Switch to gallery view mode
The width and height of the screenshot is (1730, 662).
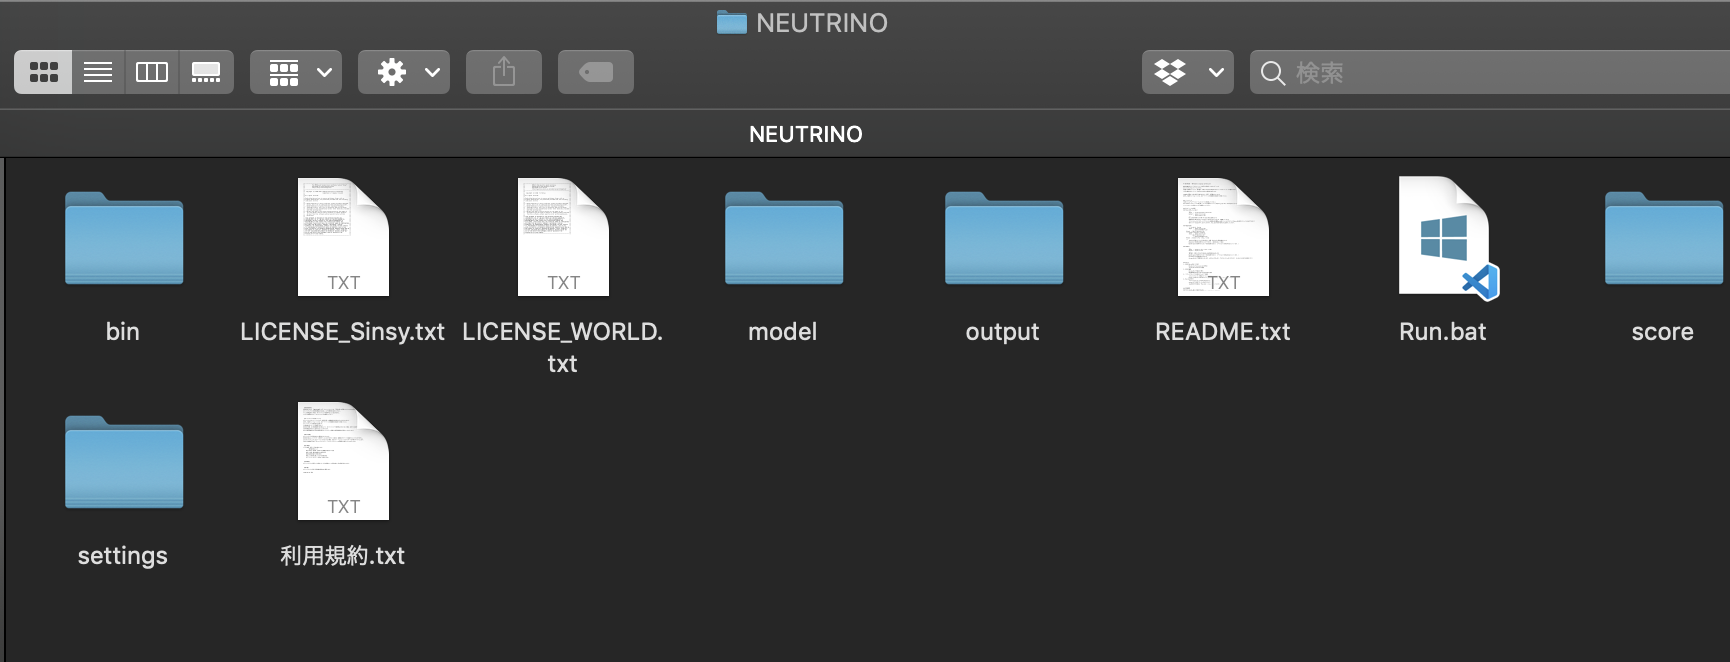point(206,72)
